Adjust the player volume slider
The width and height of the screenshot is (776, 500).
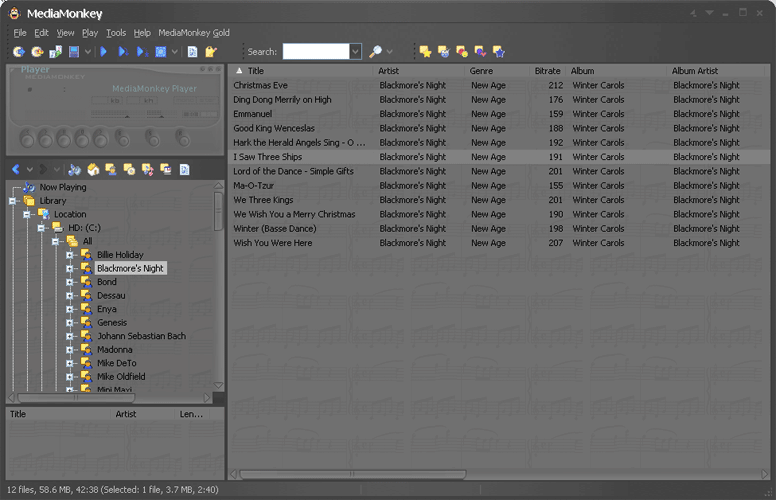(126, 115)
